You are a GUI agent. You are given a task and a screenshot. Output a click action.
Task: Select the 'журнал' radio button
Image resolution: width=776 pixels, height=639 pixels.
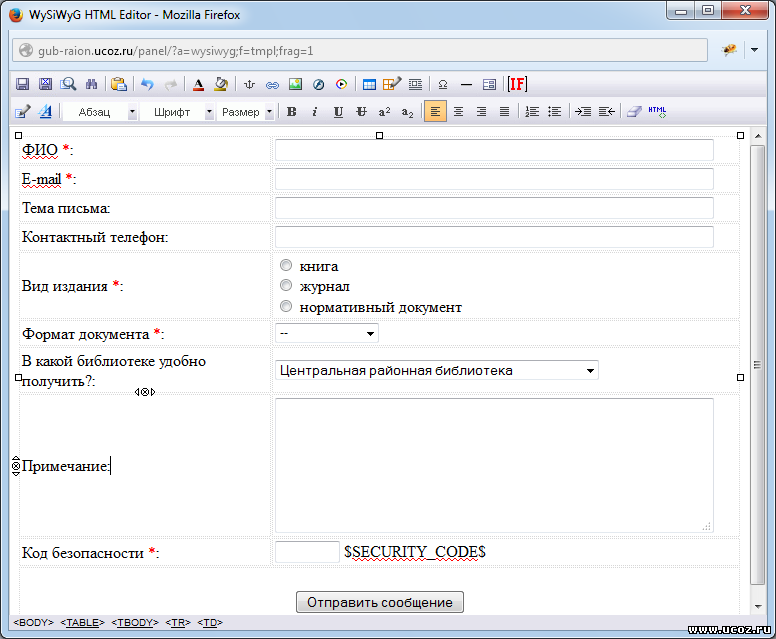click(286, 286)
